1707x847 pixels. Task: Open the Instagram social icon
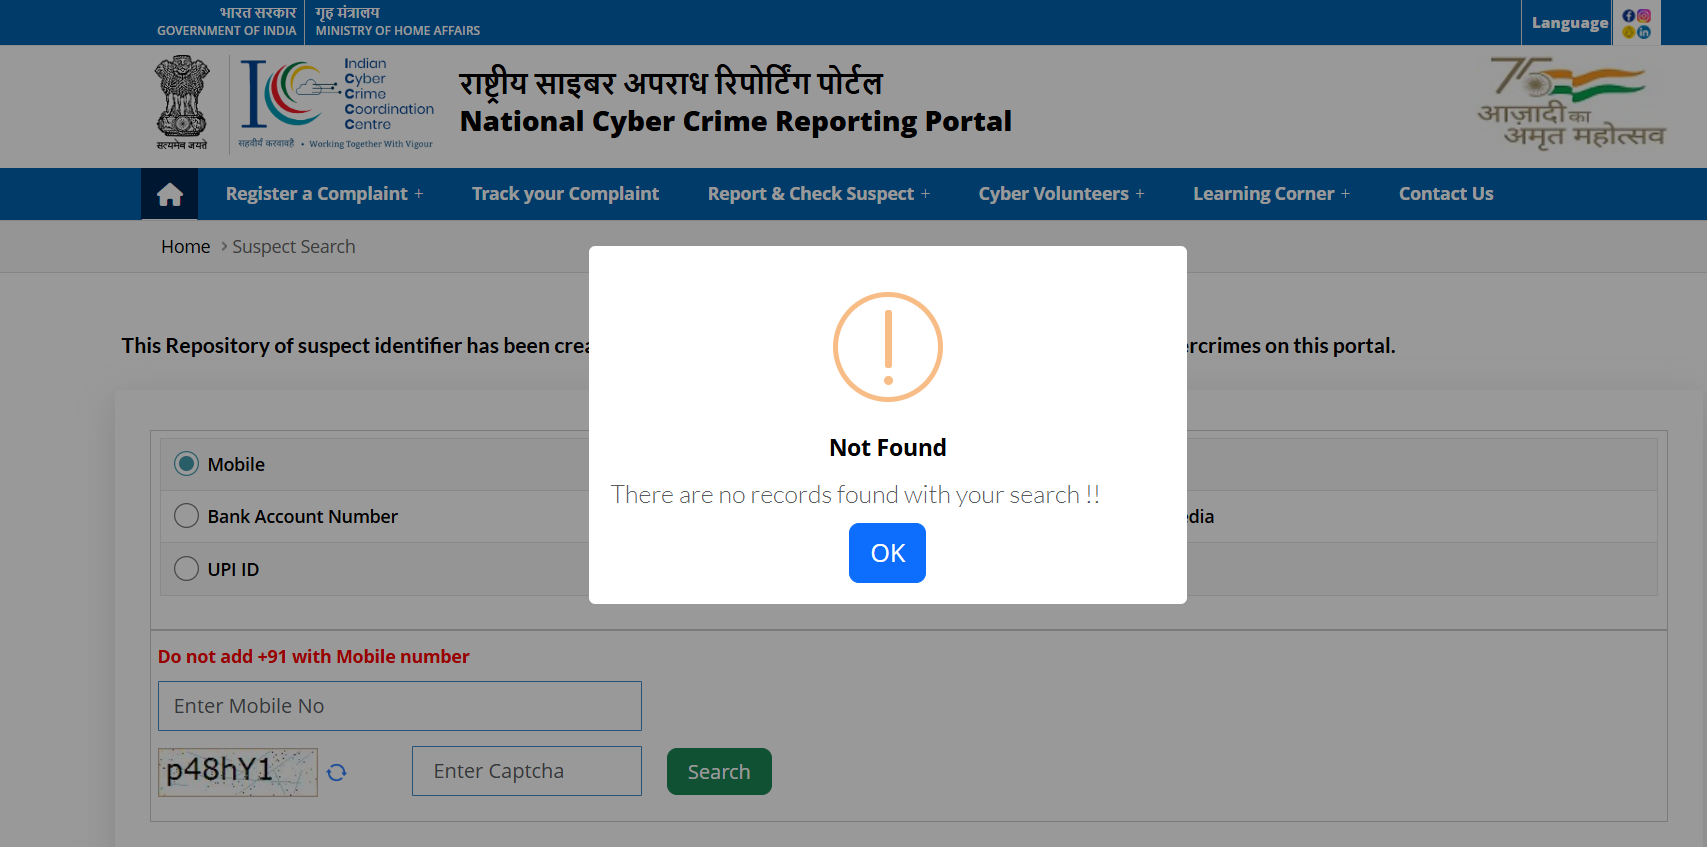pyautogui.click(x=1644, y=16)
